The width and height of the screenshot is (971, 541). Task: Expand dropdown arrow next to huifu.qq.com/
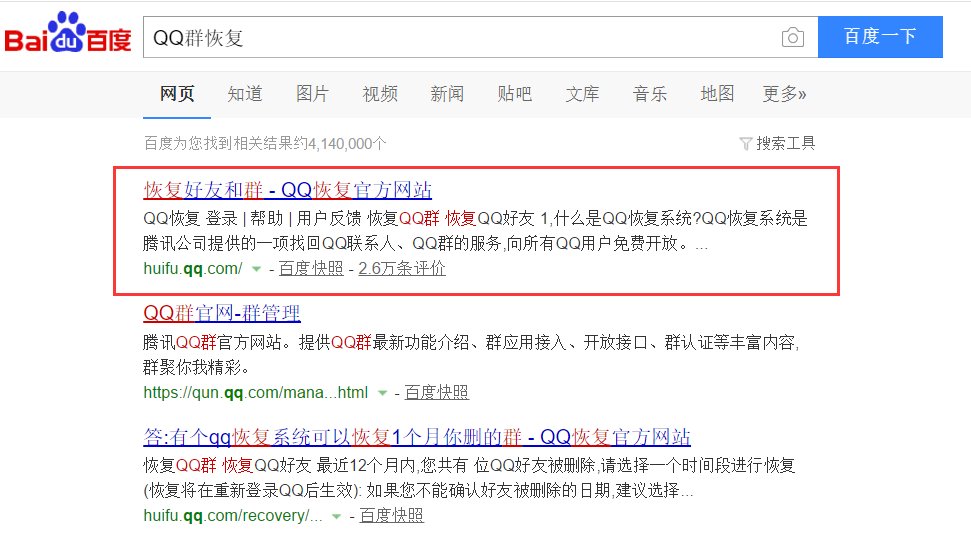[256, 269]
